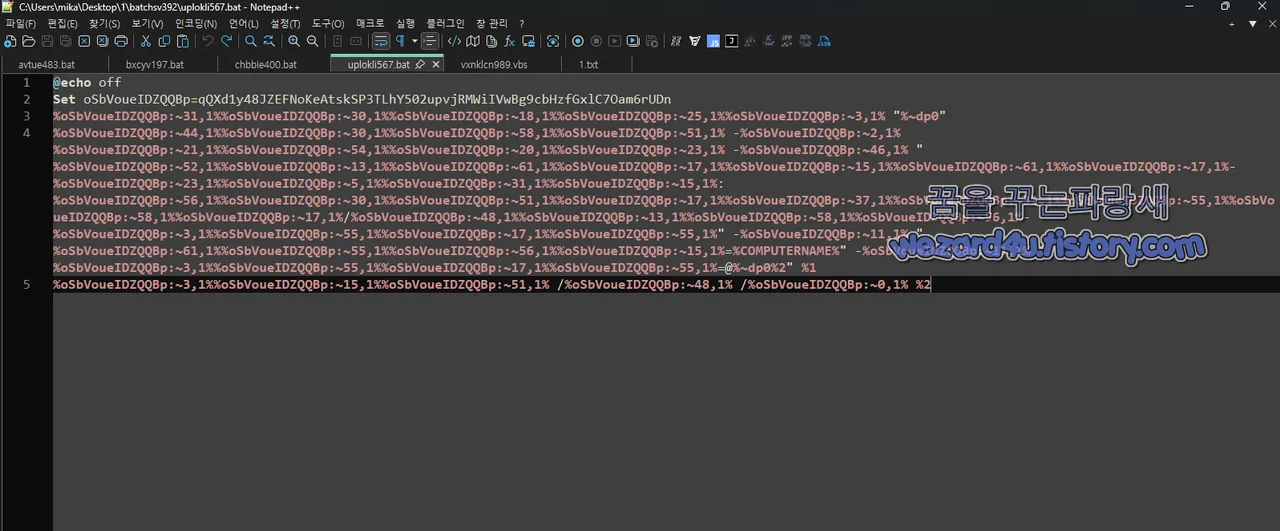
Task: Open the 실행 menu
Action: [405, 23]
